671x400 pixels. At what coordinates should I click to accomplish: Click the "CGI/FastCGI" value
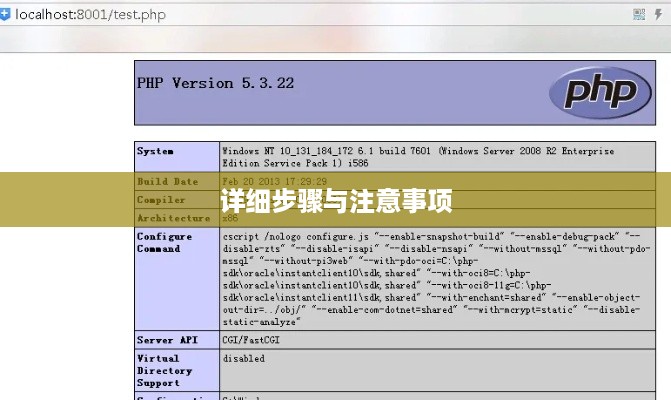click(x=251, y=340)
